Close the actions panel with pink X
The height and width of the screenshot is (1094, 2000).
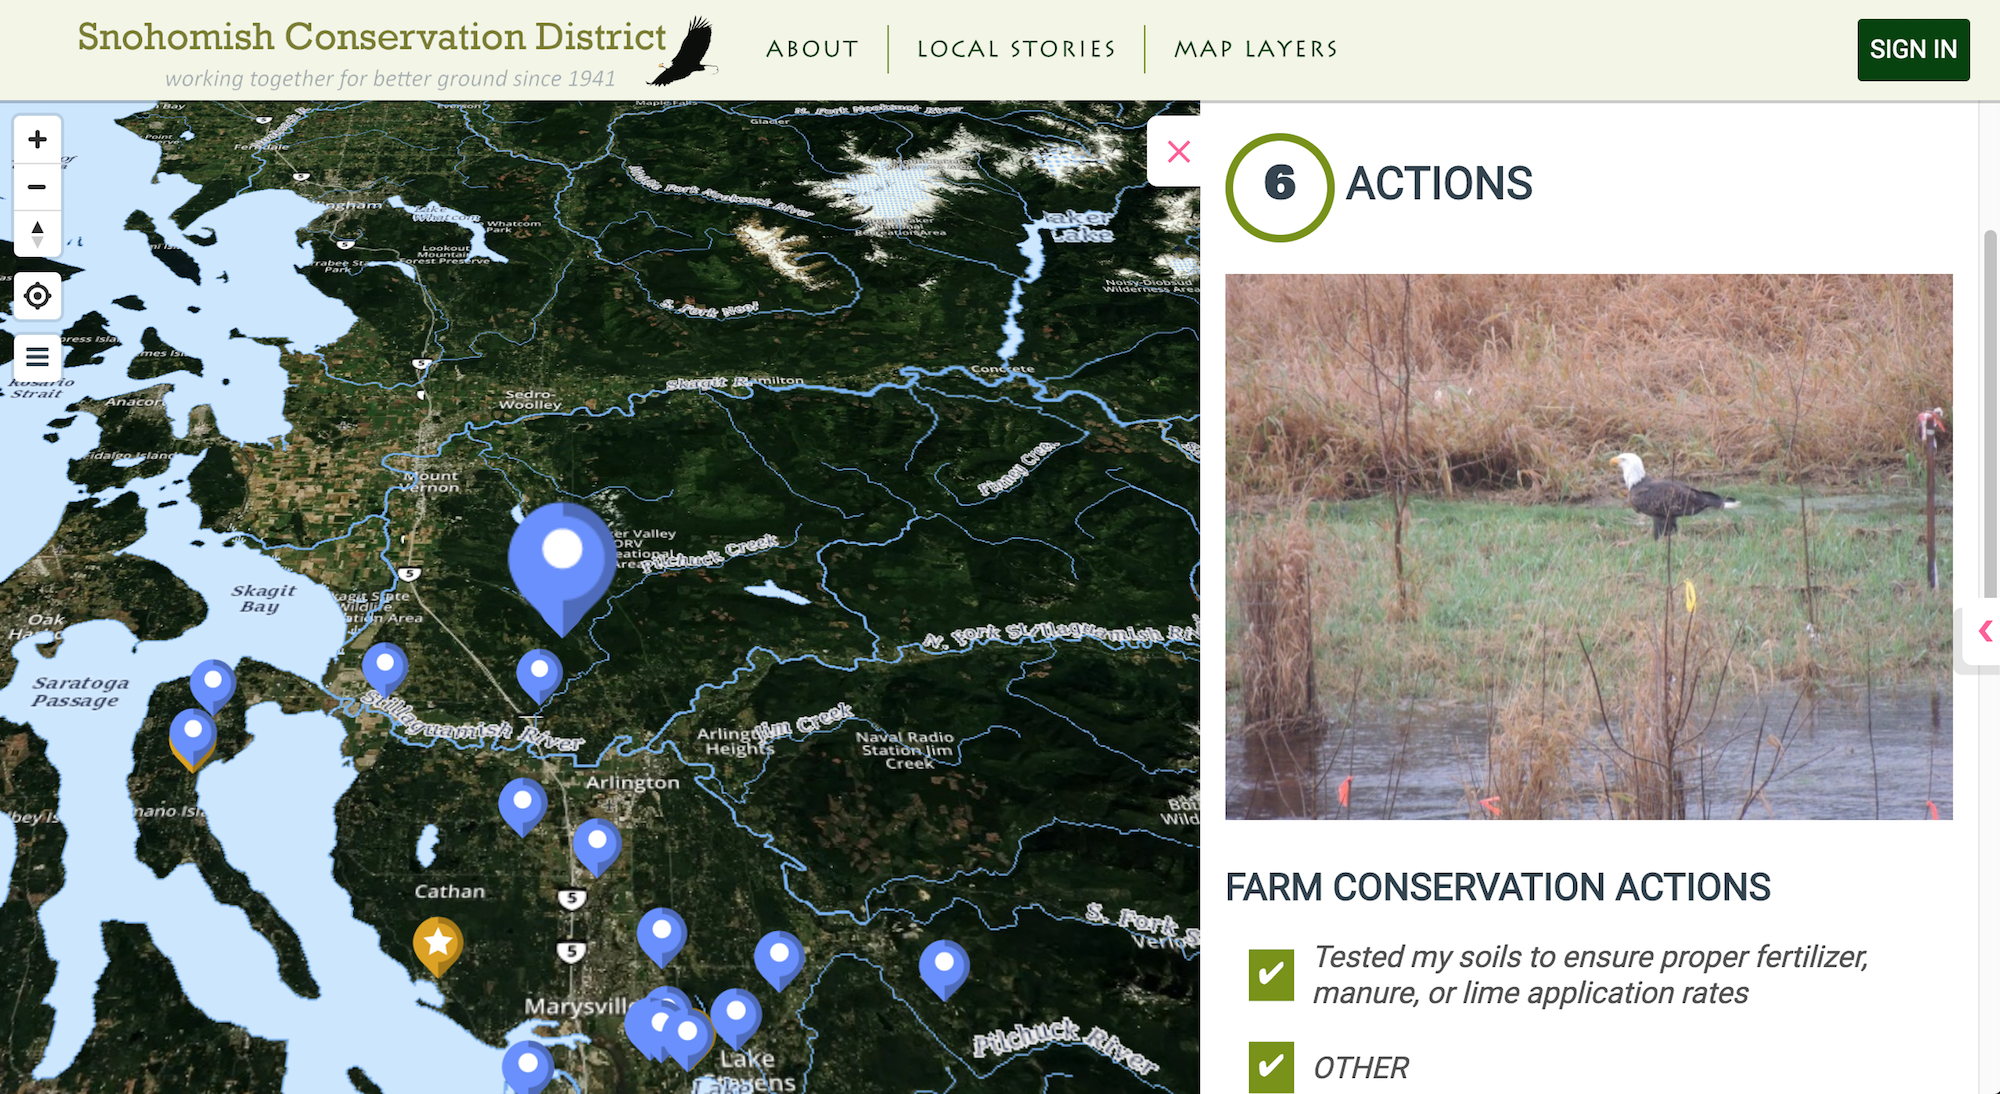tap(1179, 152)
